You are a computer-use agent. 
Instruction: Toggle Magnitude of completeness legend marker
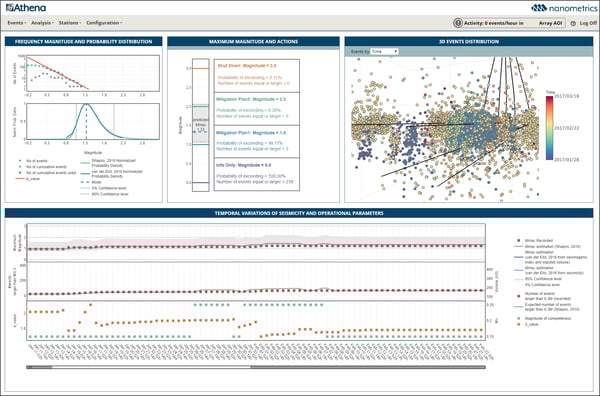518,318
